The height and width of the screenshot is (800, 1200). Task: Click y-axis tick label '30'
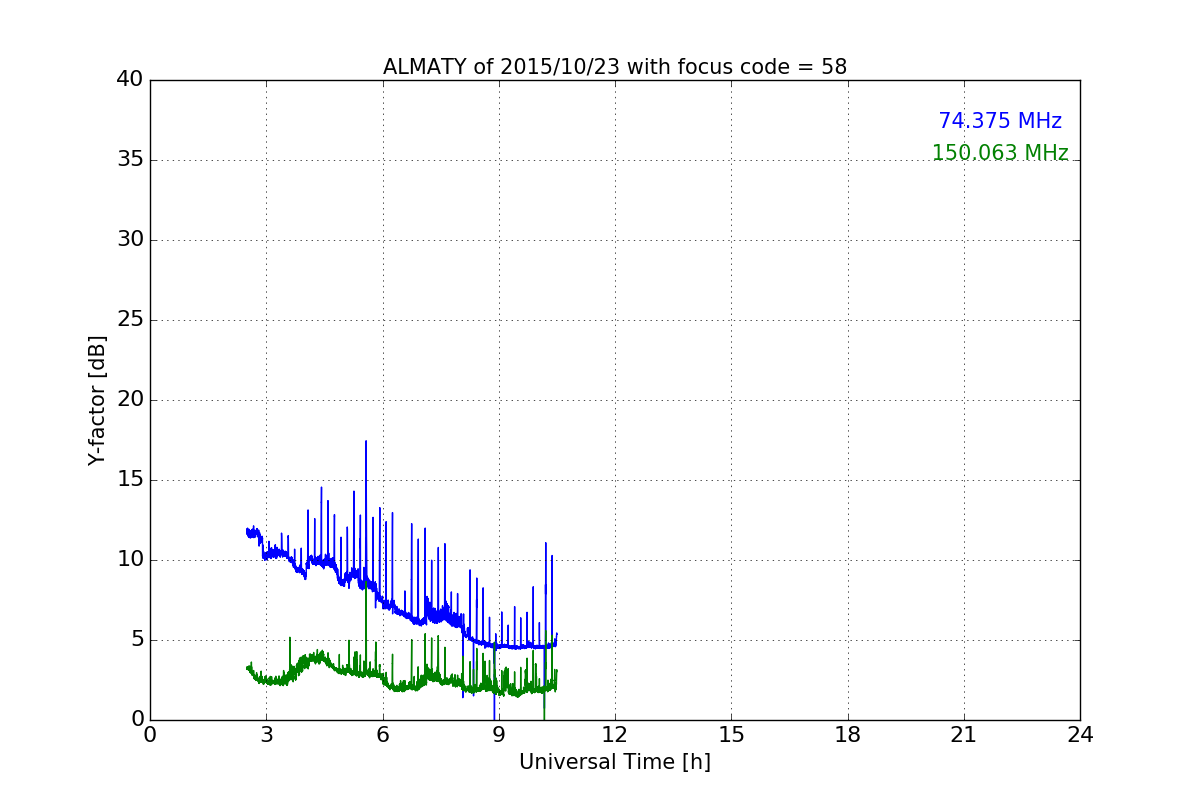[130, 240]
